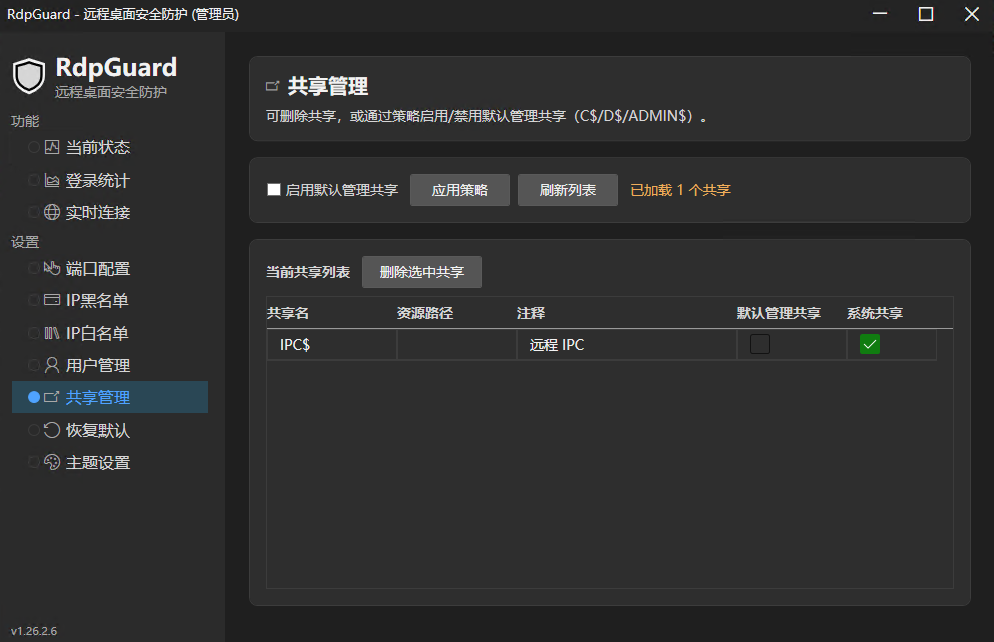
Task: Click the 恢复默认 undo arrow icon
Action: (52, 430)
